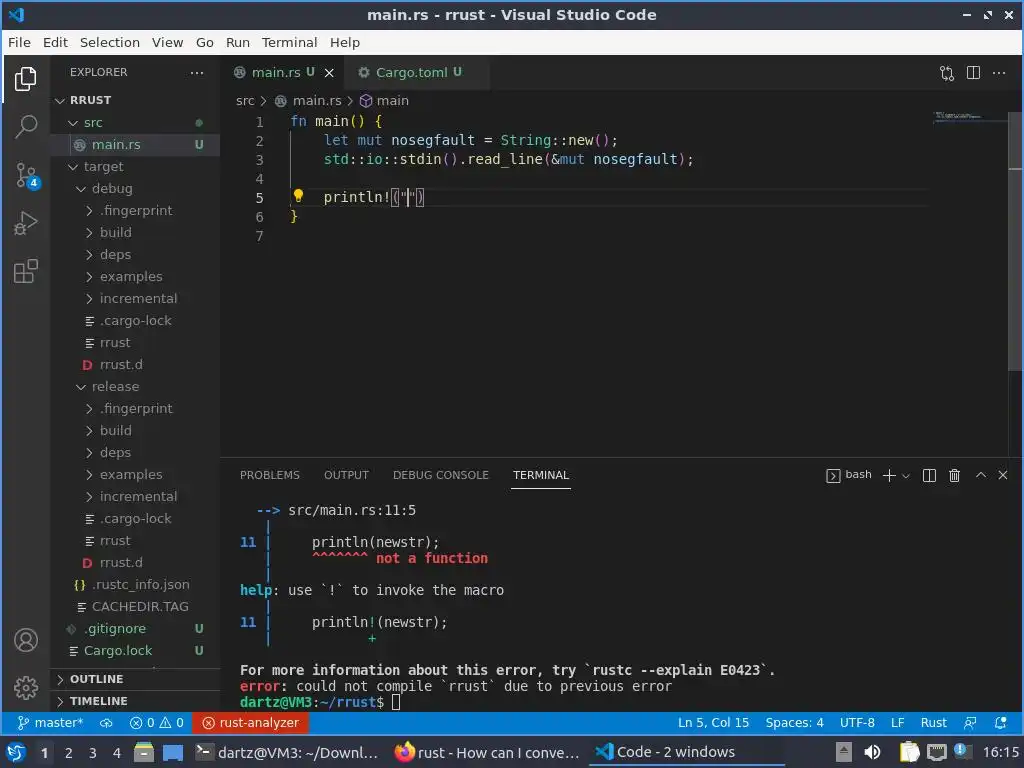Collapse the target folder
This screenshot has width=1024, height=768.
[103, 167]
